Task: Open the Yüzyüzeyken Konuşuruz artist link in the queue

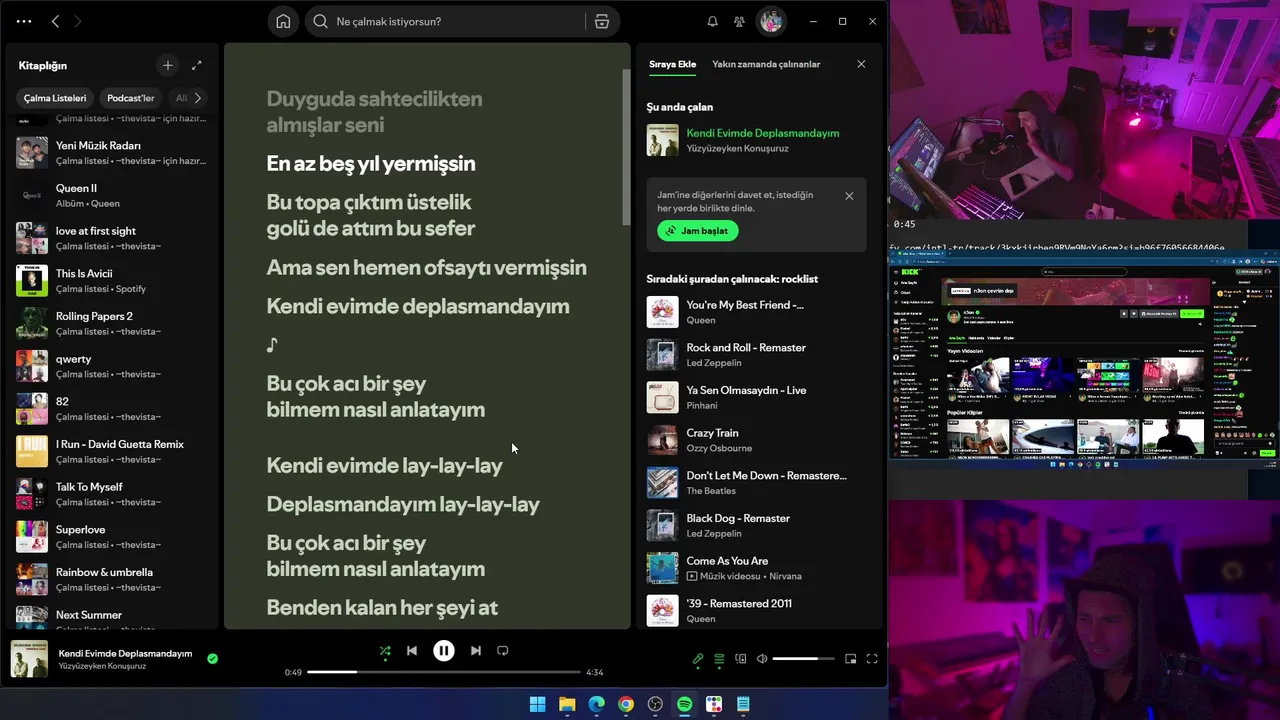Action: click(737, 148)
